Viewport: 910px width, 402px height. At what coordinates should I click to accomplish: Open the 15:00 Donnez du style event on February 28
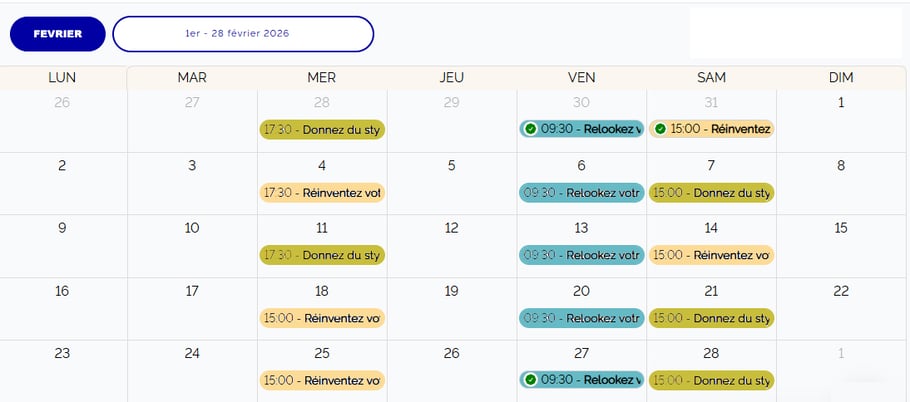711,380
